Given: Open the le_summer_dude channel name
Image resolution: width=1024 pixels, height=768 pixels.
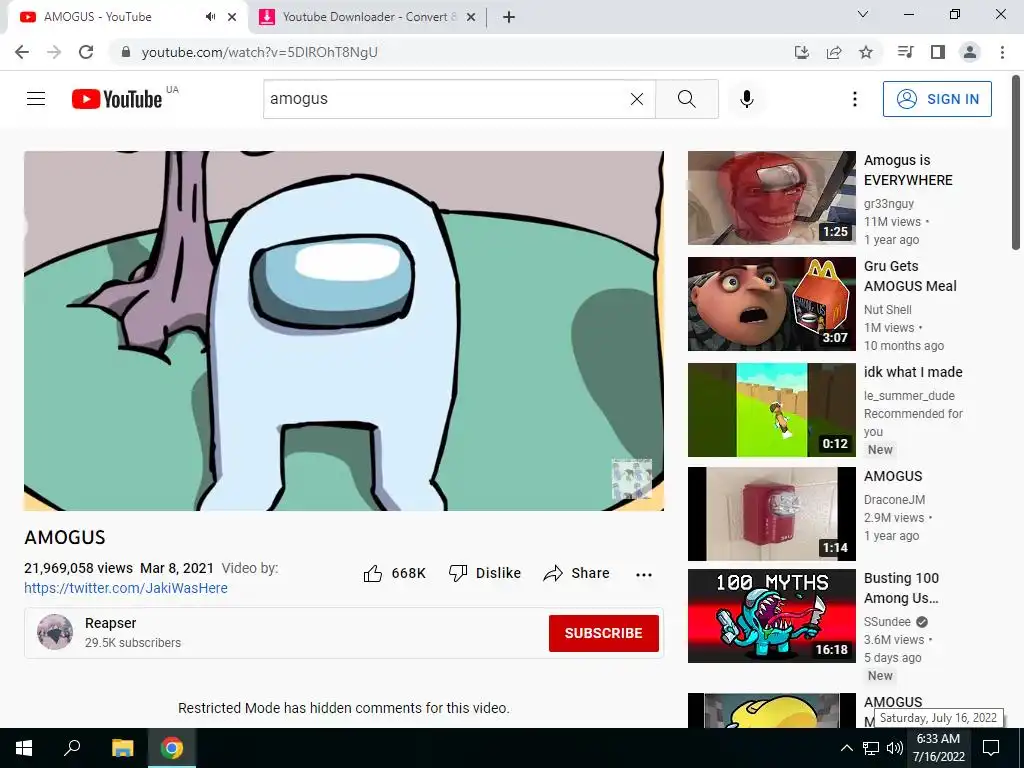Looking at the screenshot, I should pos(909,396).
